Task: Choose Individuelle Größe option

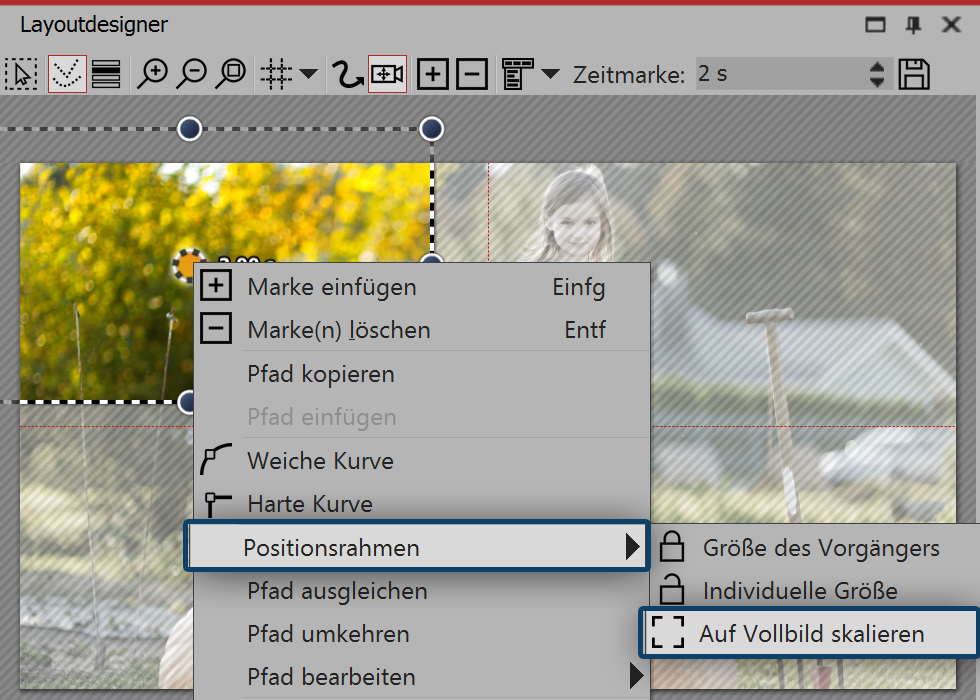Action: pos(816,591)
